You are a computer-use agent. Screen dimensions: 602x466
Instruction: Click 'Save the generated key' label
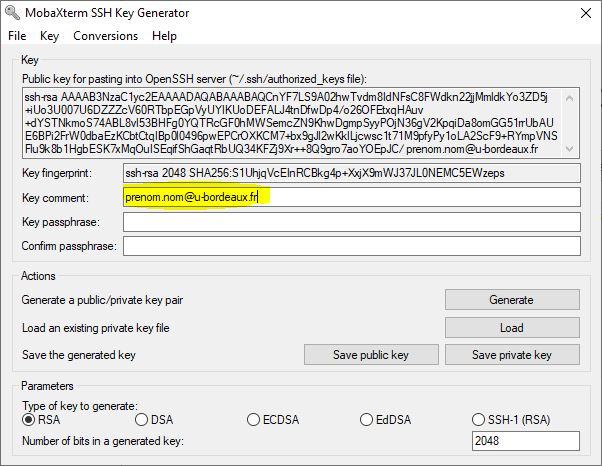point(79,355)
